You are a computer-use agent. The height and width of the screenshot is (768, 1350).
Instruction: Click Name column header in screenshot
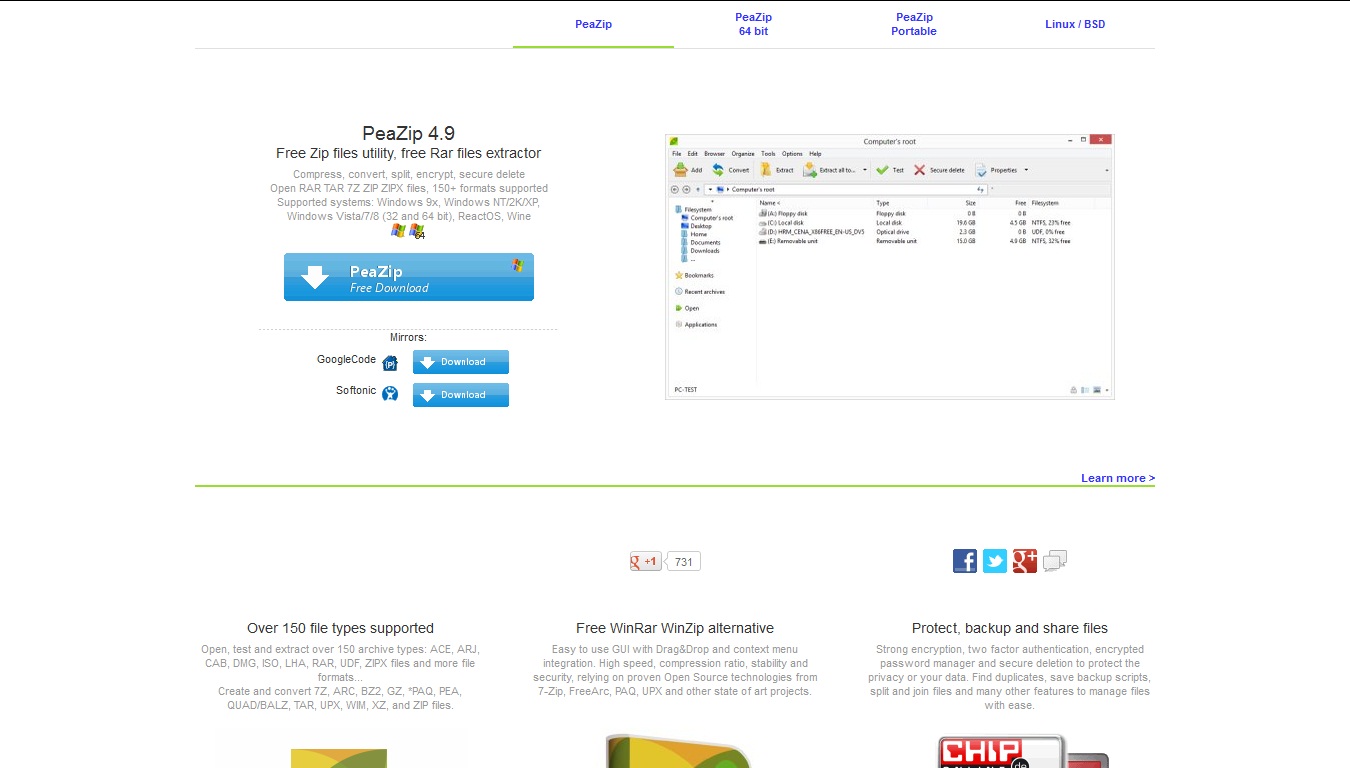pos(769,203)
